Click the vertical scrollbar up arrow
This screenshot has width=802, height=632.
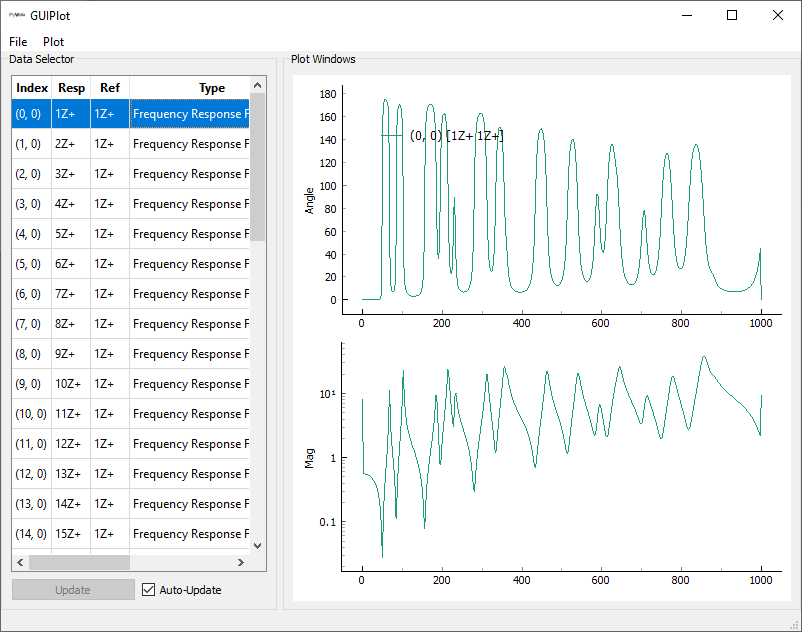point(257,86)
